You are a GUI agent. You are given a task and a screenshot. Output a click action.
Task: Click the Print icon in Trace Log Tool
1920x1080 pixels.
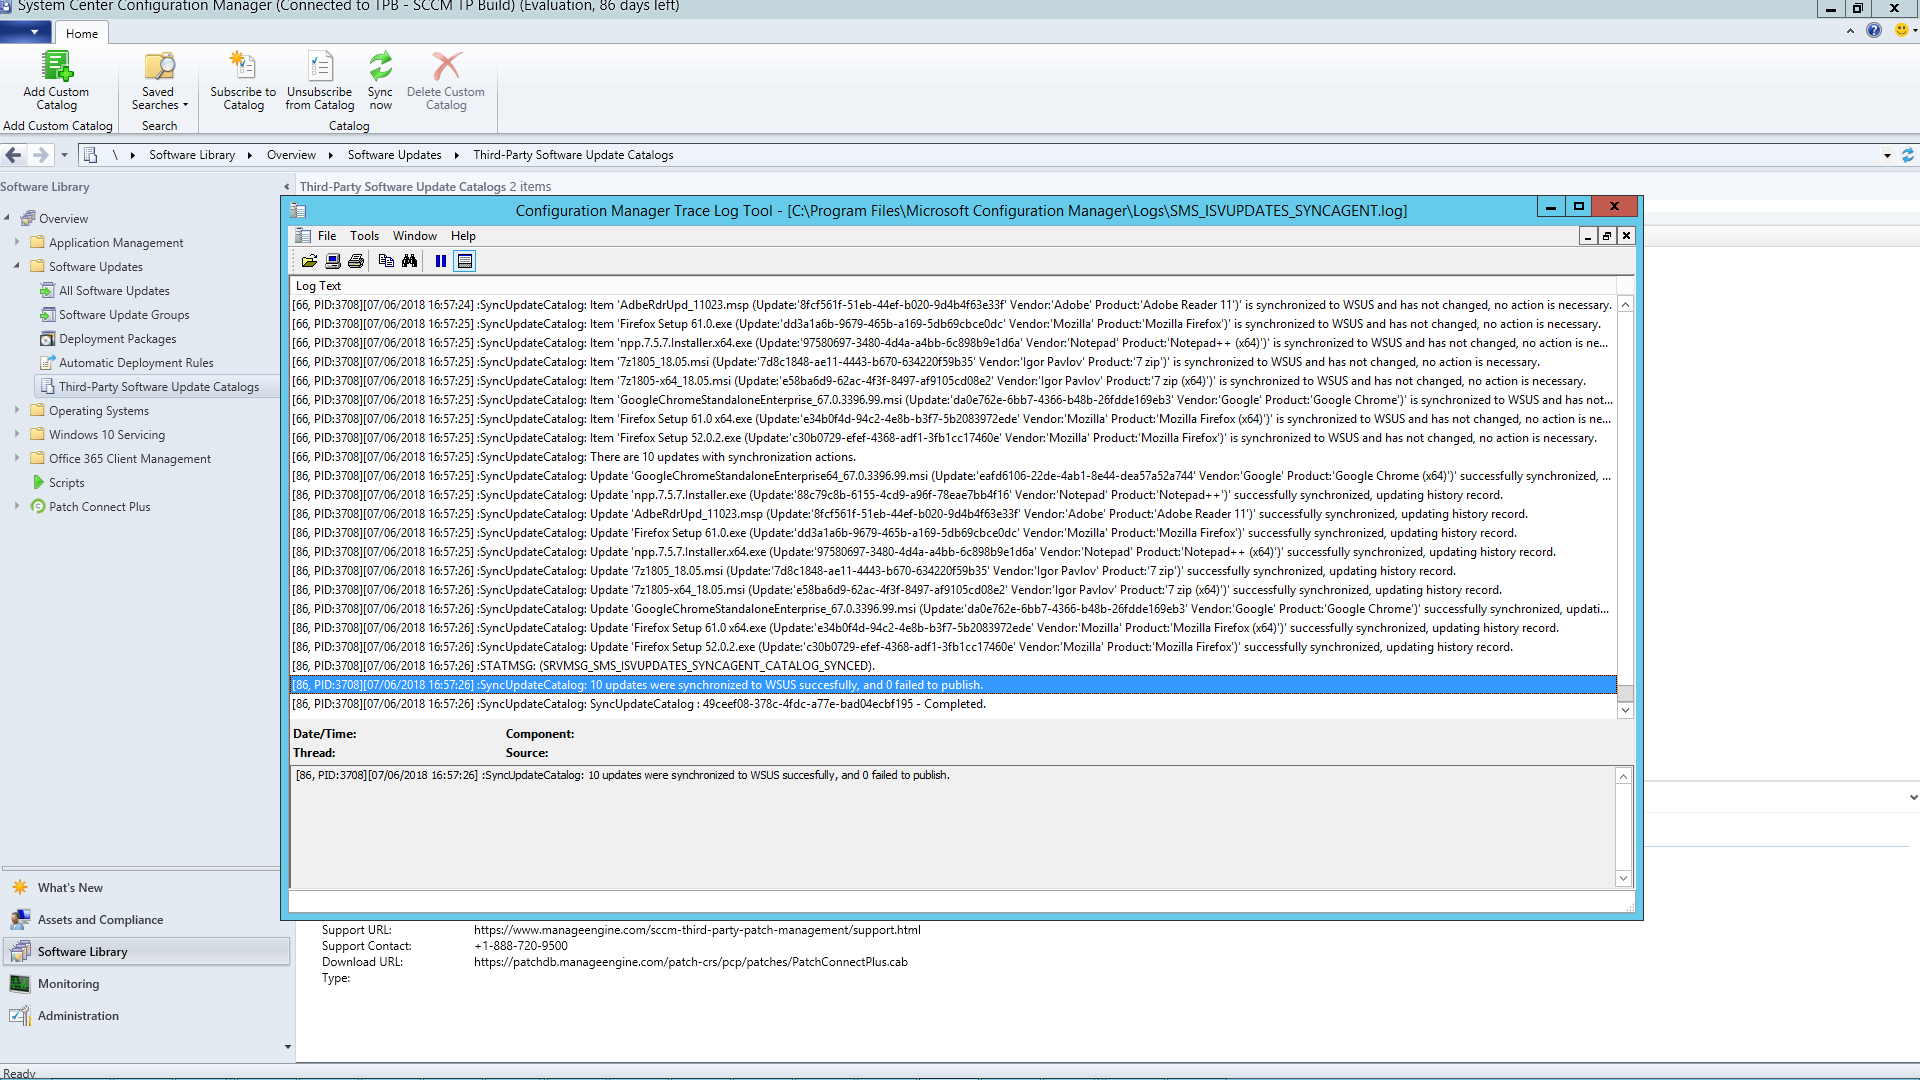click(356, 261)
